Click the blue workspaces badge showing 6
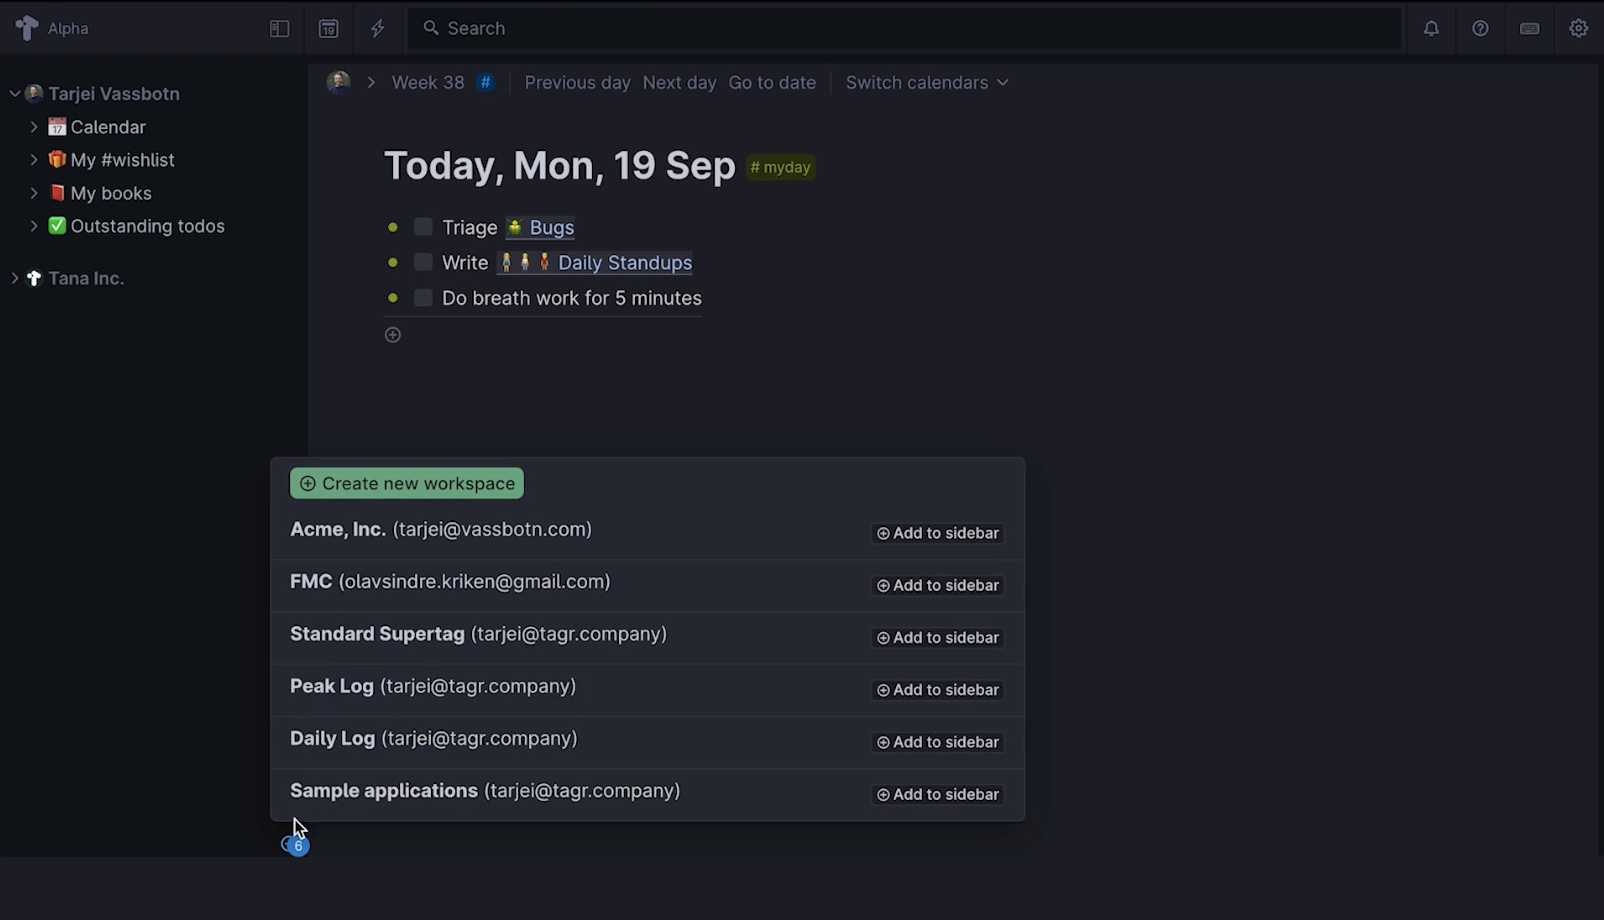Screen dimensions: 1604x920 [x=297, y=846]
